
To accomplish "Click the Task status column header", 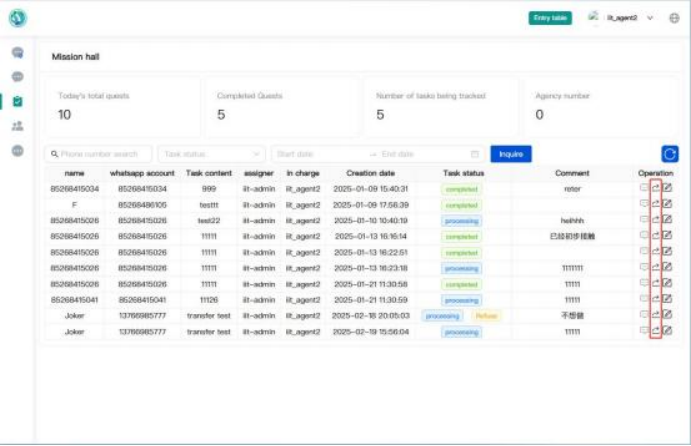I will [463, 173].
